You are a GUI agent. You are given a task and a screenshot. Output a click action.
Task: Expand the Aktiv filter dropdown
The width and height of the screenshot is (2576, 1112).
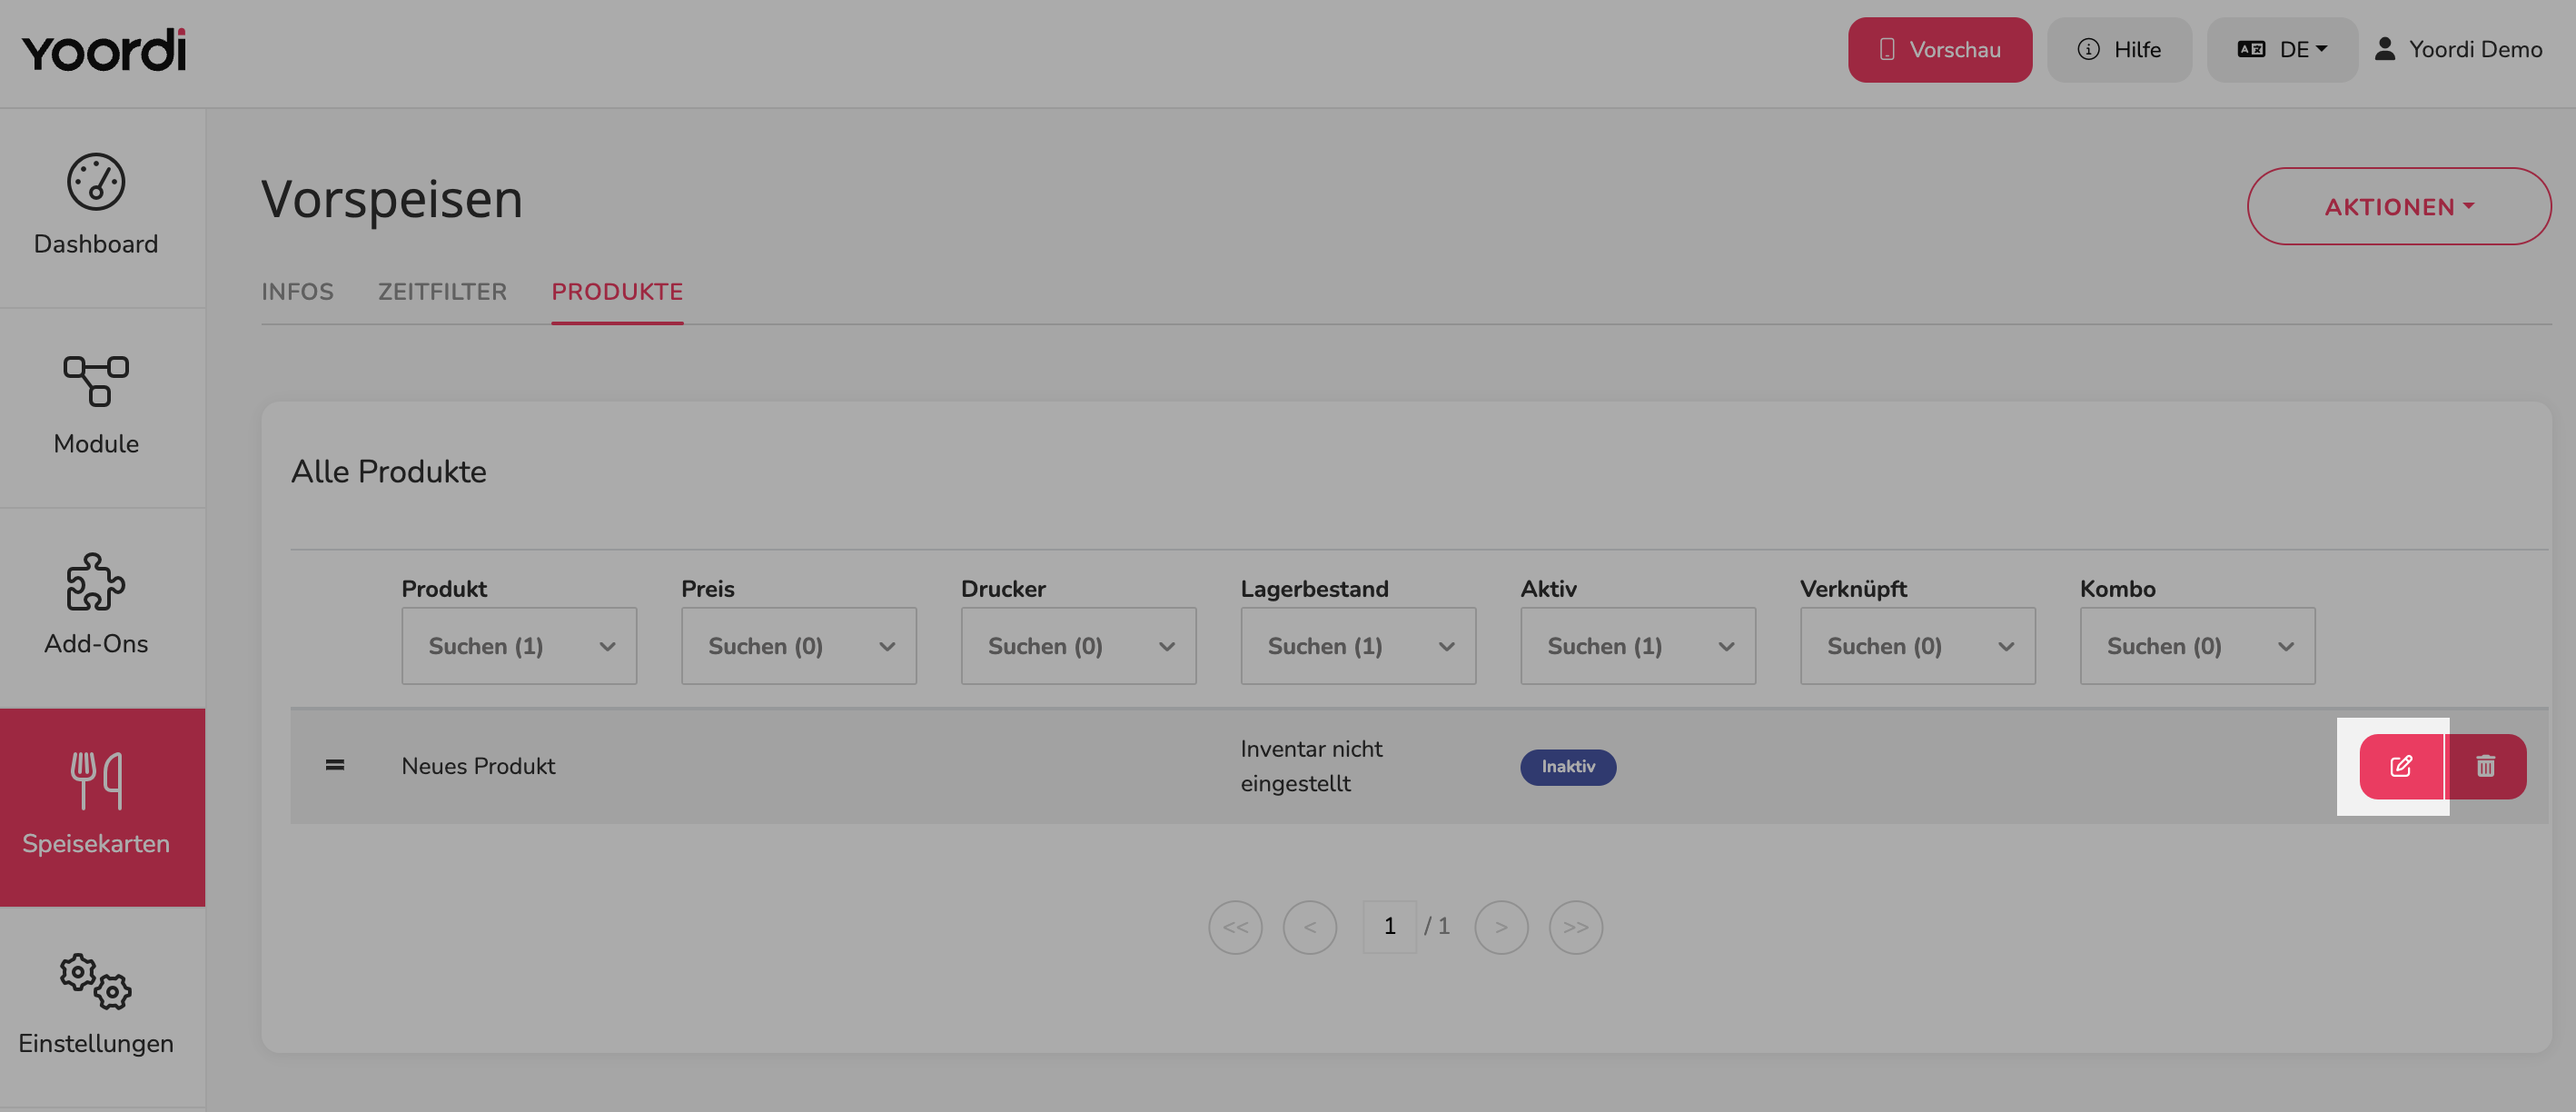point(1638,646)
